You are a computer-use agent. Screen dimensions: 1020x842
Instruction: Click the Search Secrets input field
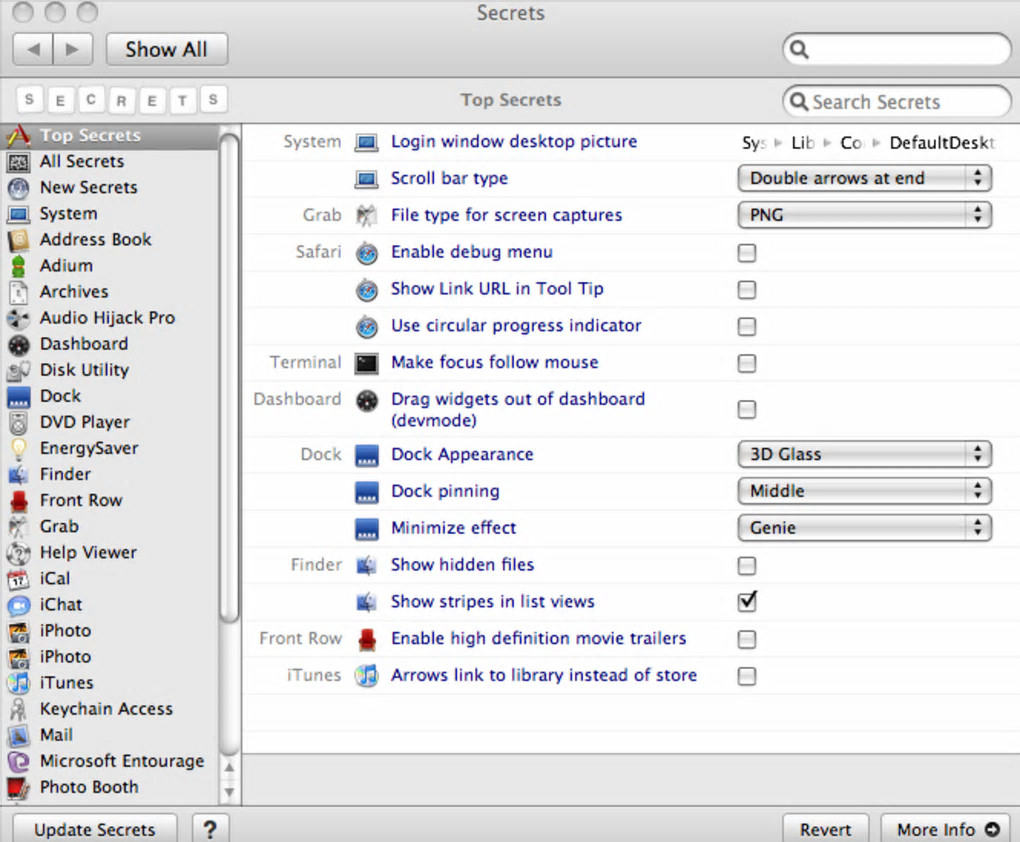[905, 102]
